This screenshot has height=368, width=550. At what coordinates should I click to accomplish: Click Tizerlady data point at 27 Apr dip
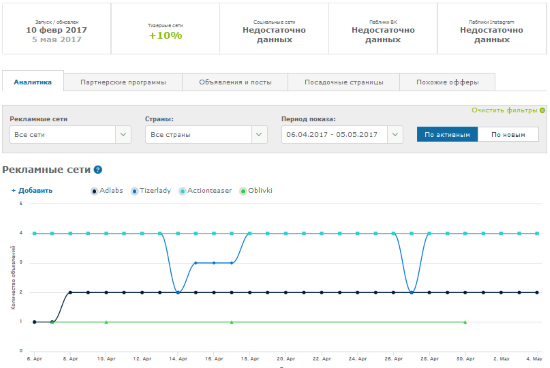(x=411, y=292)
